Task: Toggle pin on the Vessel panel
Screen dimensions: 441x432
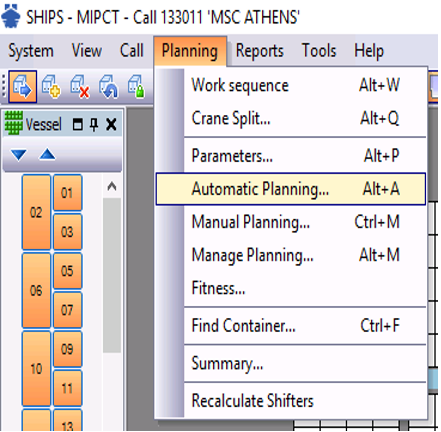Action: [94, 125]
